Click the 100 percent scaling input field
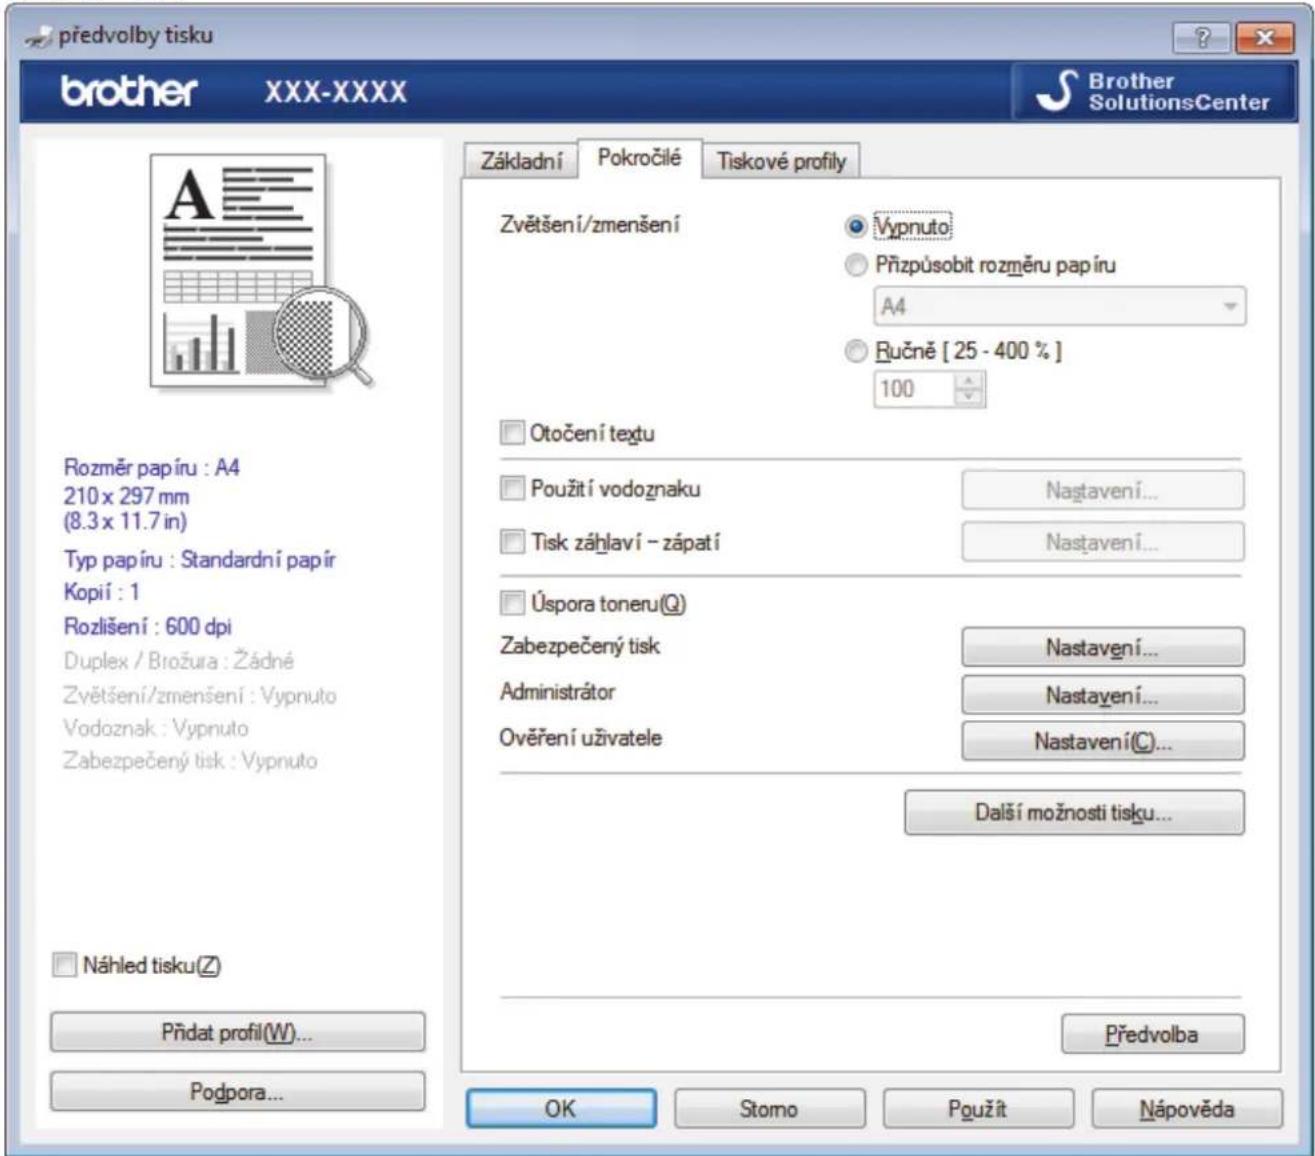This screenshot has width=1315, height=1156. (915, 389)
